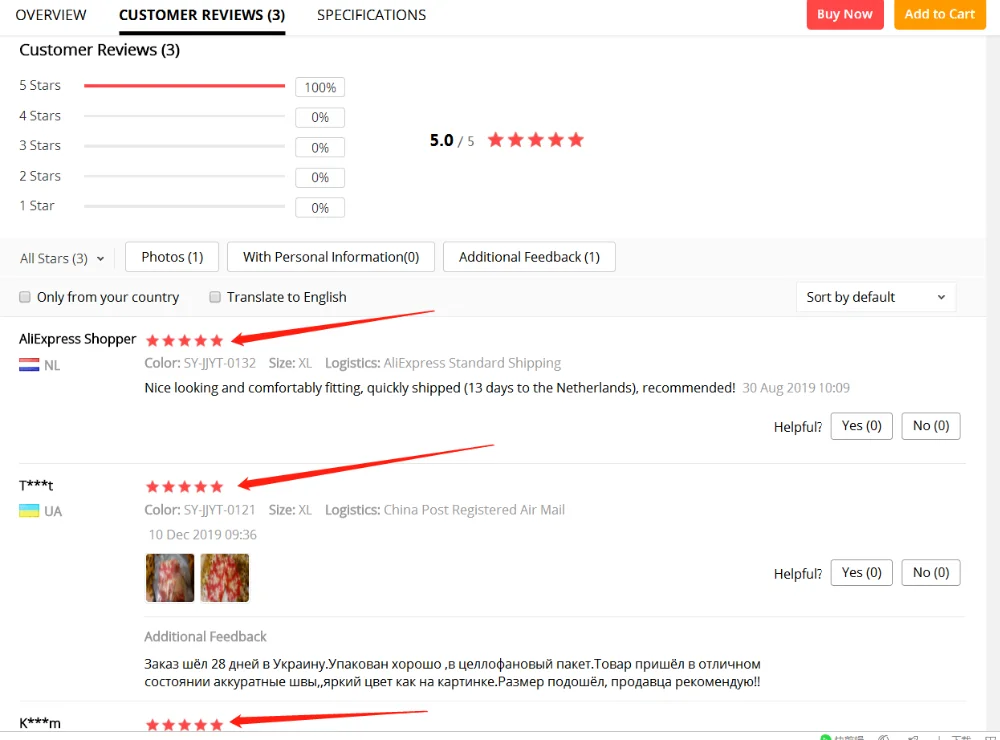The image size is (1000, 740).
Task: Enable Only from your country checkbox
Action: pos(25,297)
